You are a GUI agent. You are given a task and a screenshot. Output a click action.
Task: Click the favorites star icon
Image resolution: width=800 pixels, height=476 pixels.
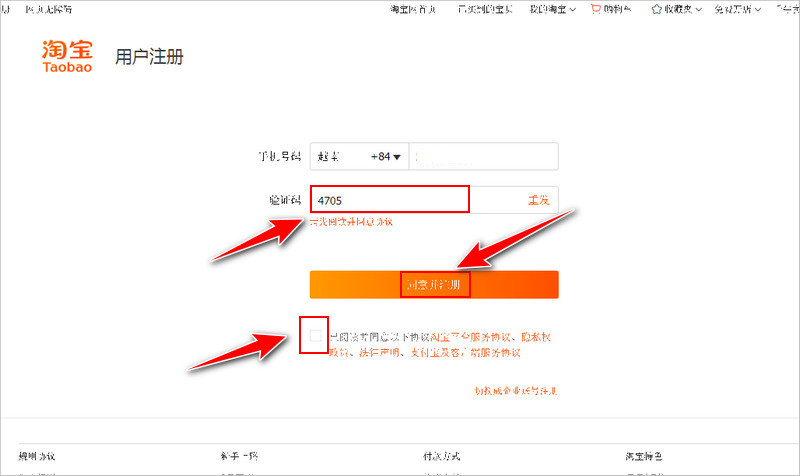click(656, 9)
